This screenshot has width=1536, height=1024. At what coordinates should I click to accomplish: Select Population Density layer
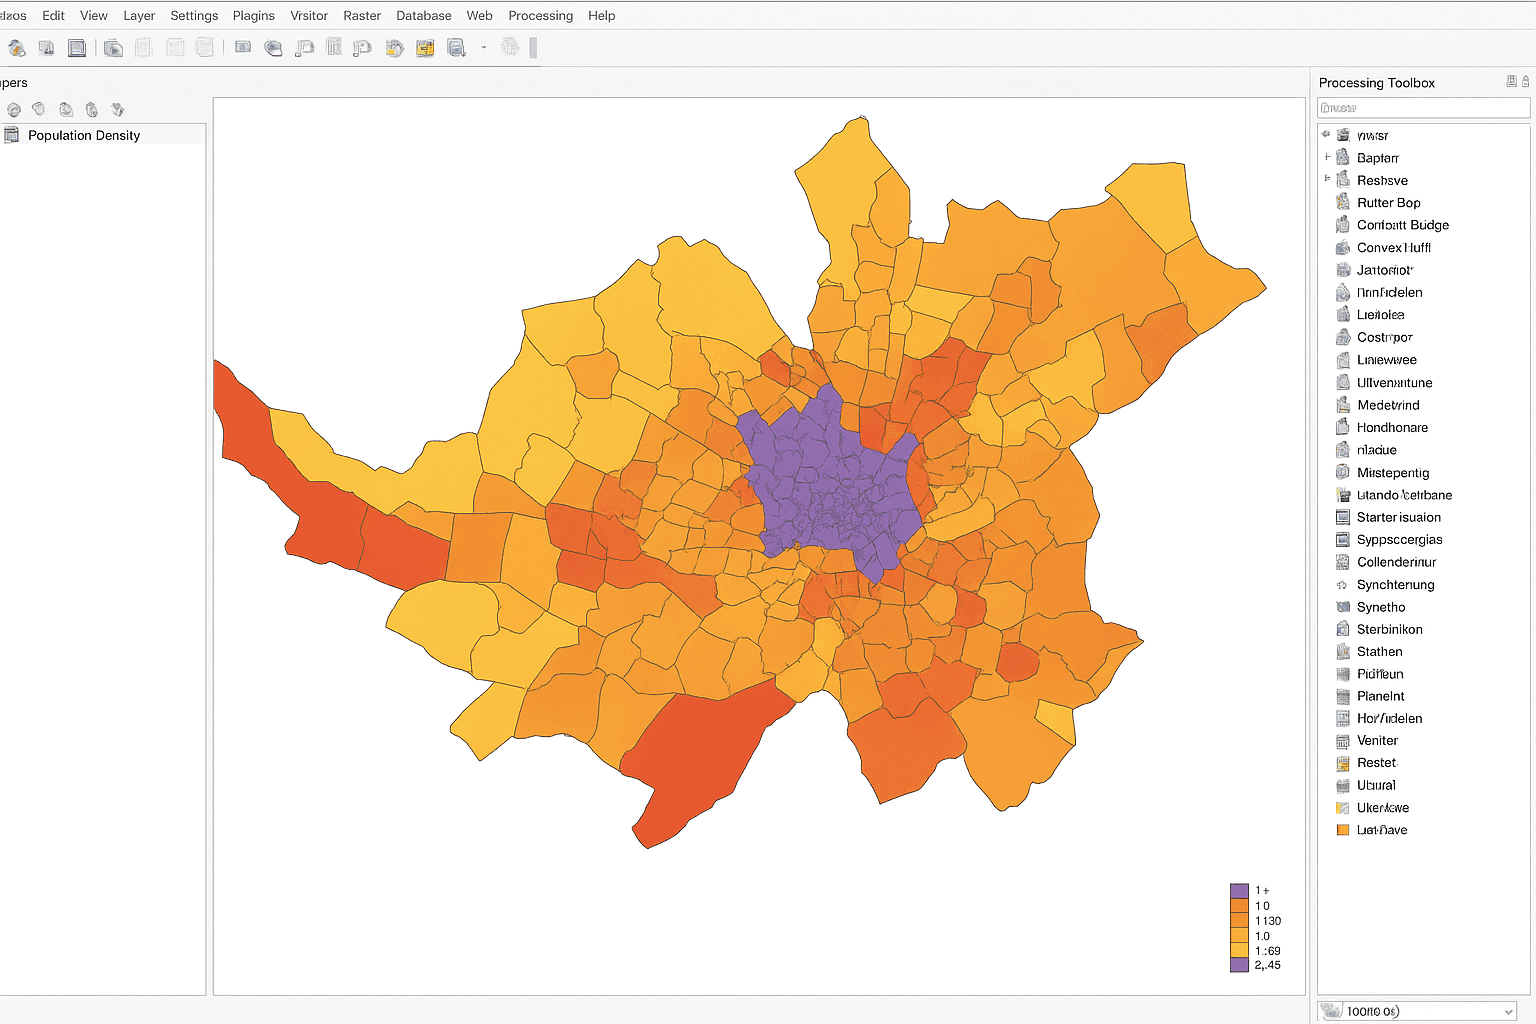coord(84,135)
